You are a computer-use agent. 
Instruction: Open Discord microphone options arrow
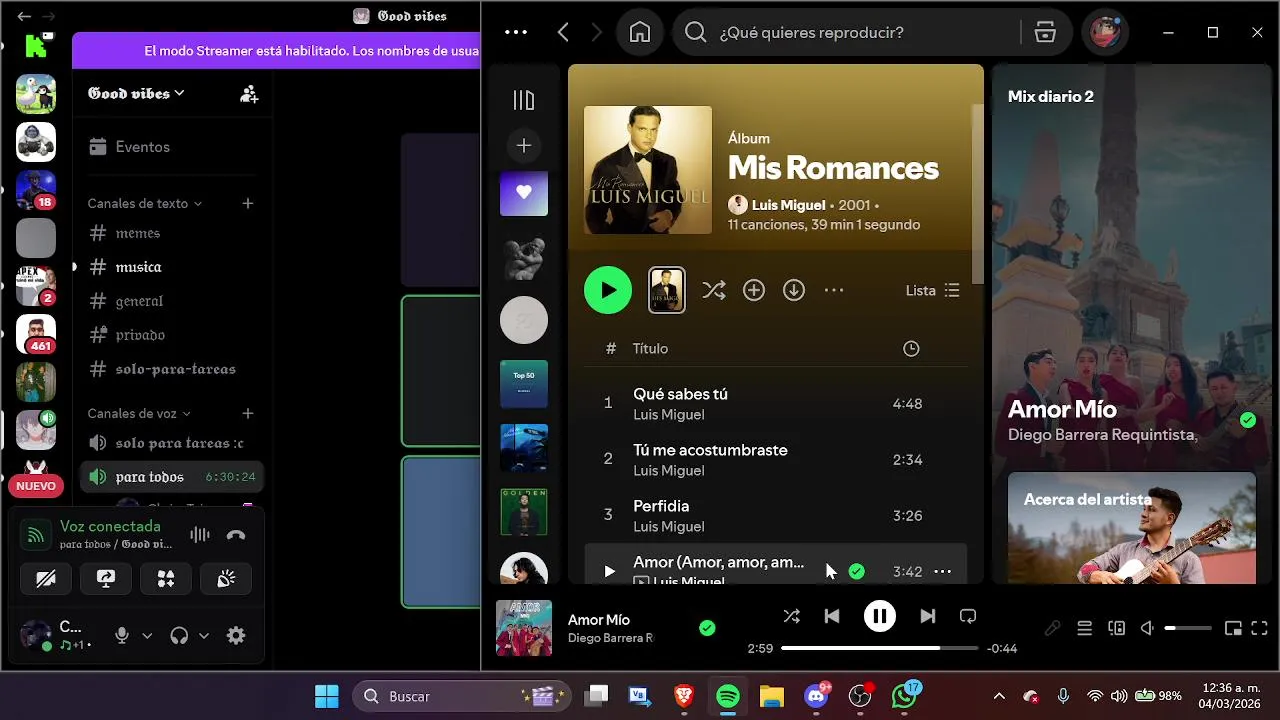pyautogui.click(x=147, y=635)
